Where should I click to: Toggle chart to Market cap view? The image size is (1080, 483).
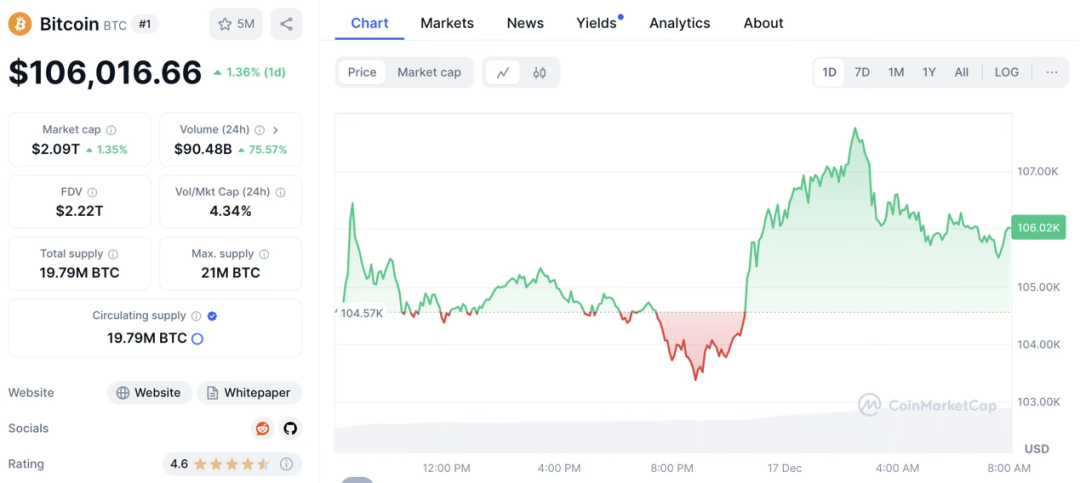(x=429, y=72)
